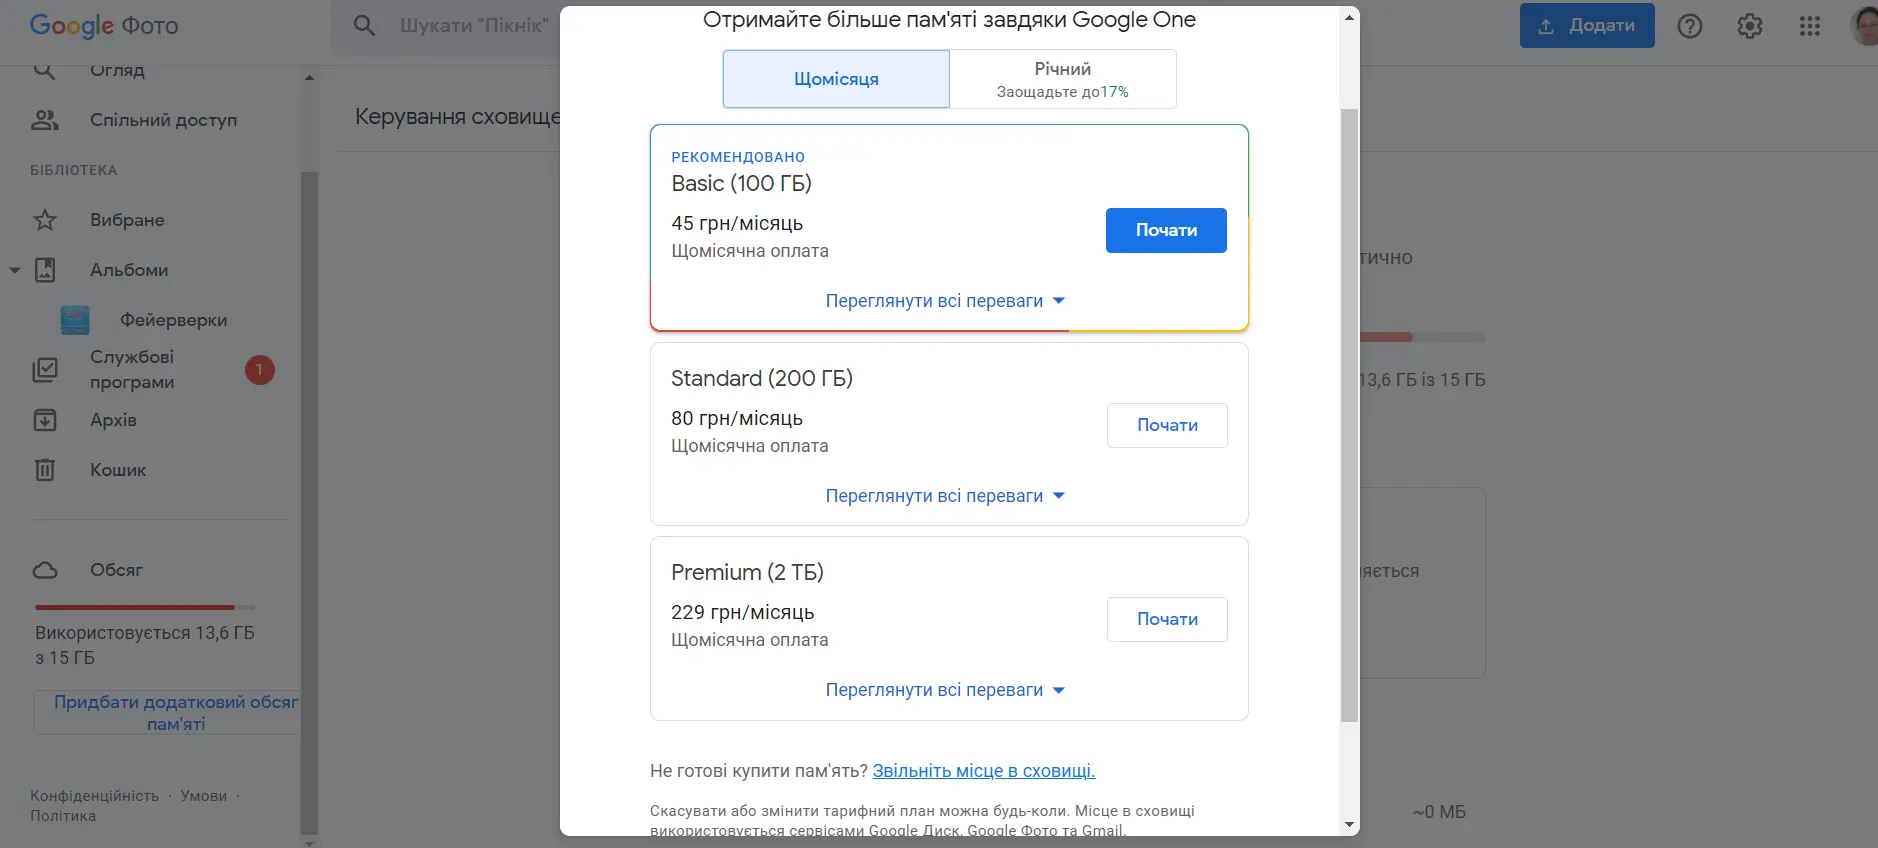Click the '45 грн/місяць' price text

pos(737,224)
